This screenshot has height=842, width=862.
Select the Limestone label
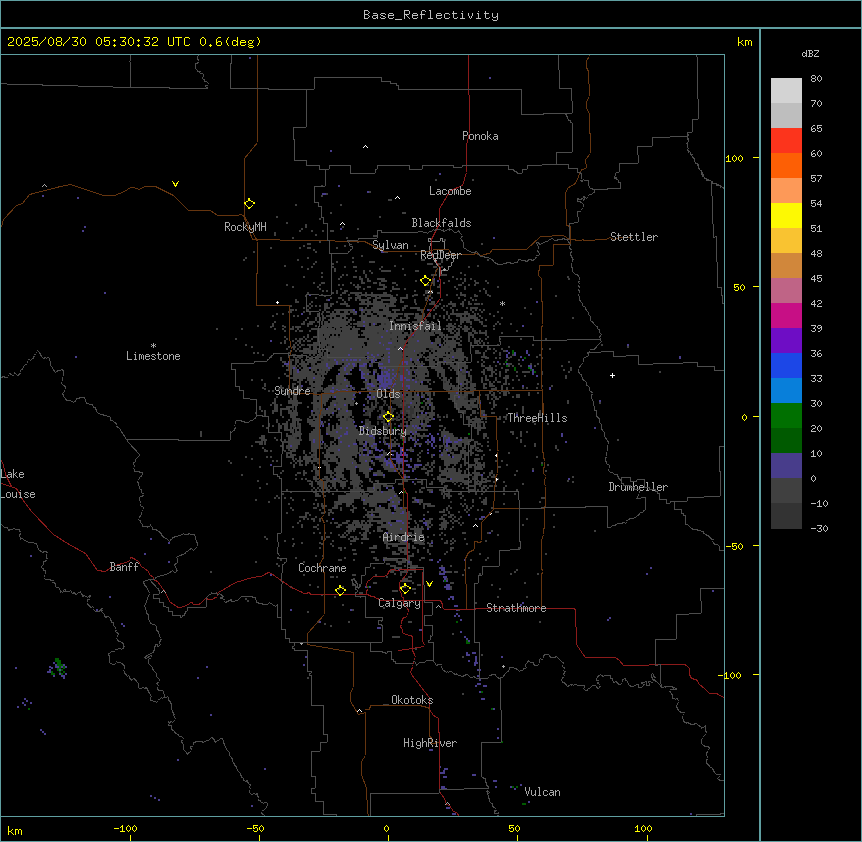[153, 356]
